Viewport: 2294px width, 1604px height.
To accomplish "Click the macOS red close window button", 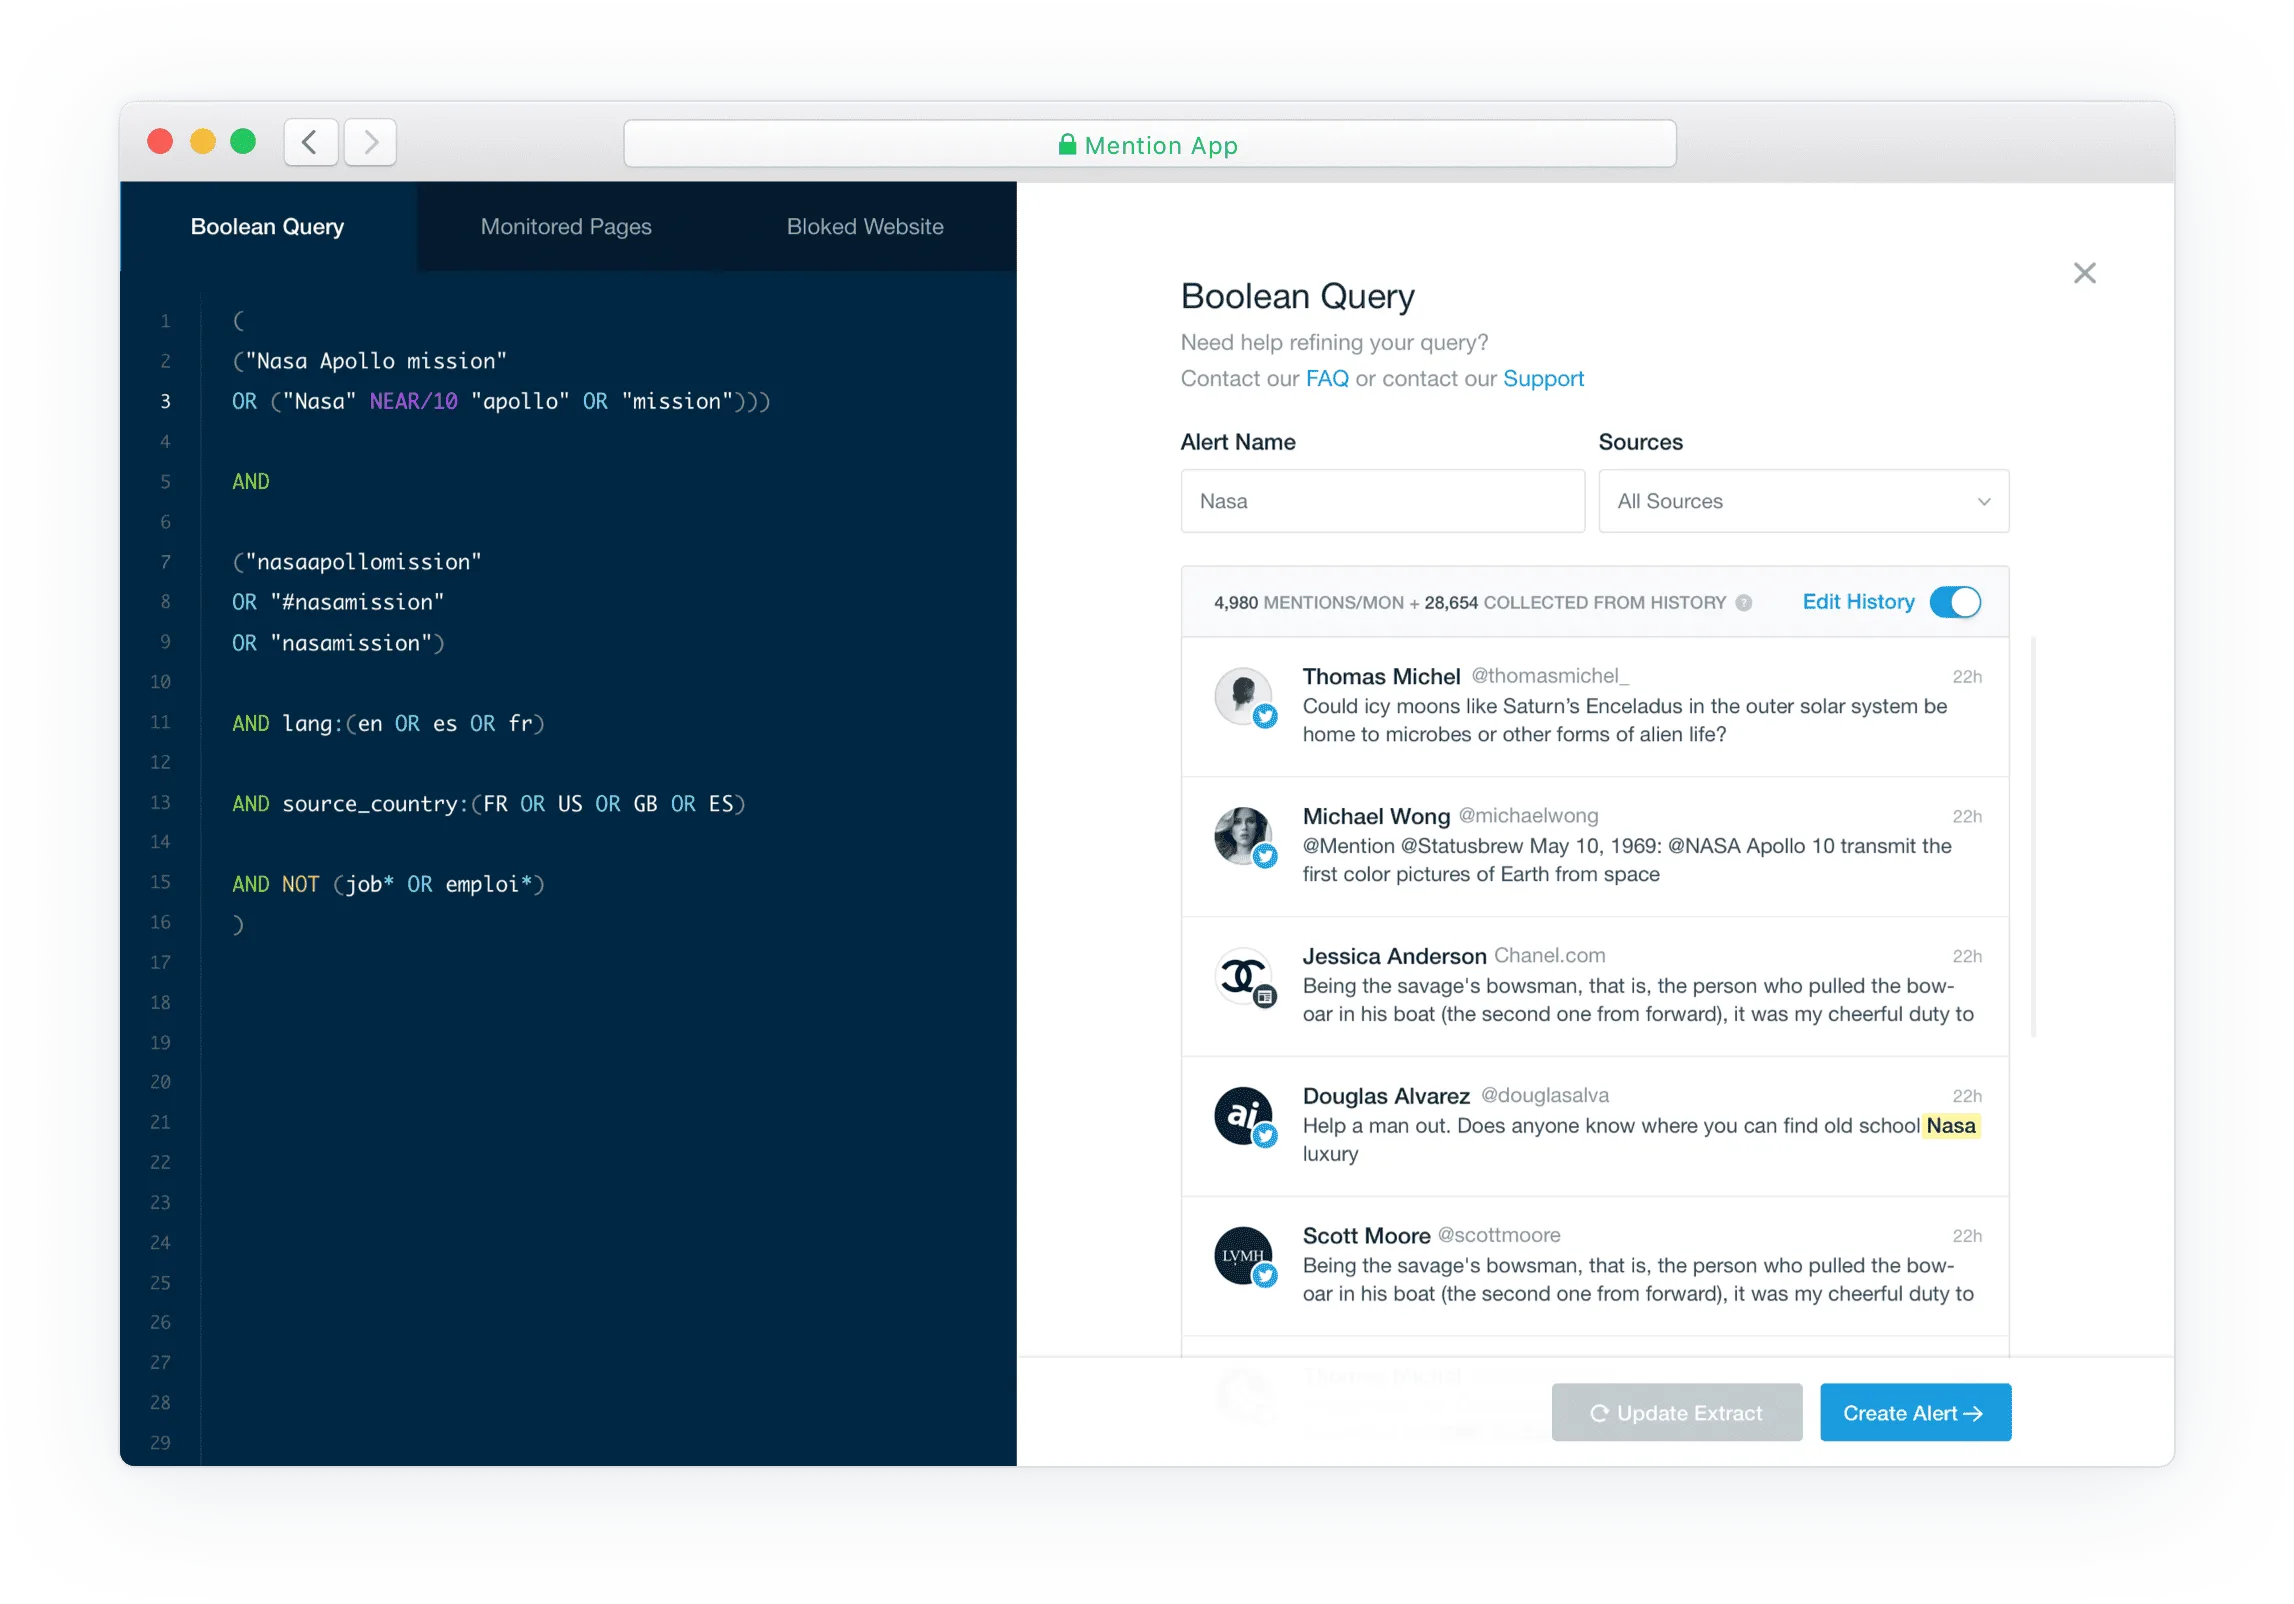I will [160, 142].
